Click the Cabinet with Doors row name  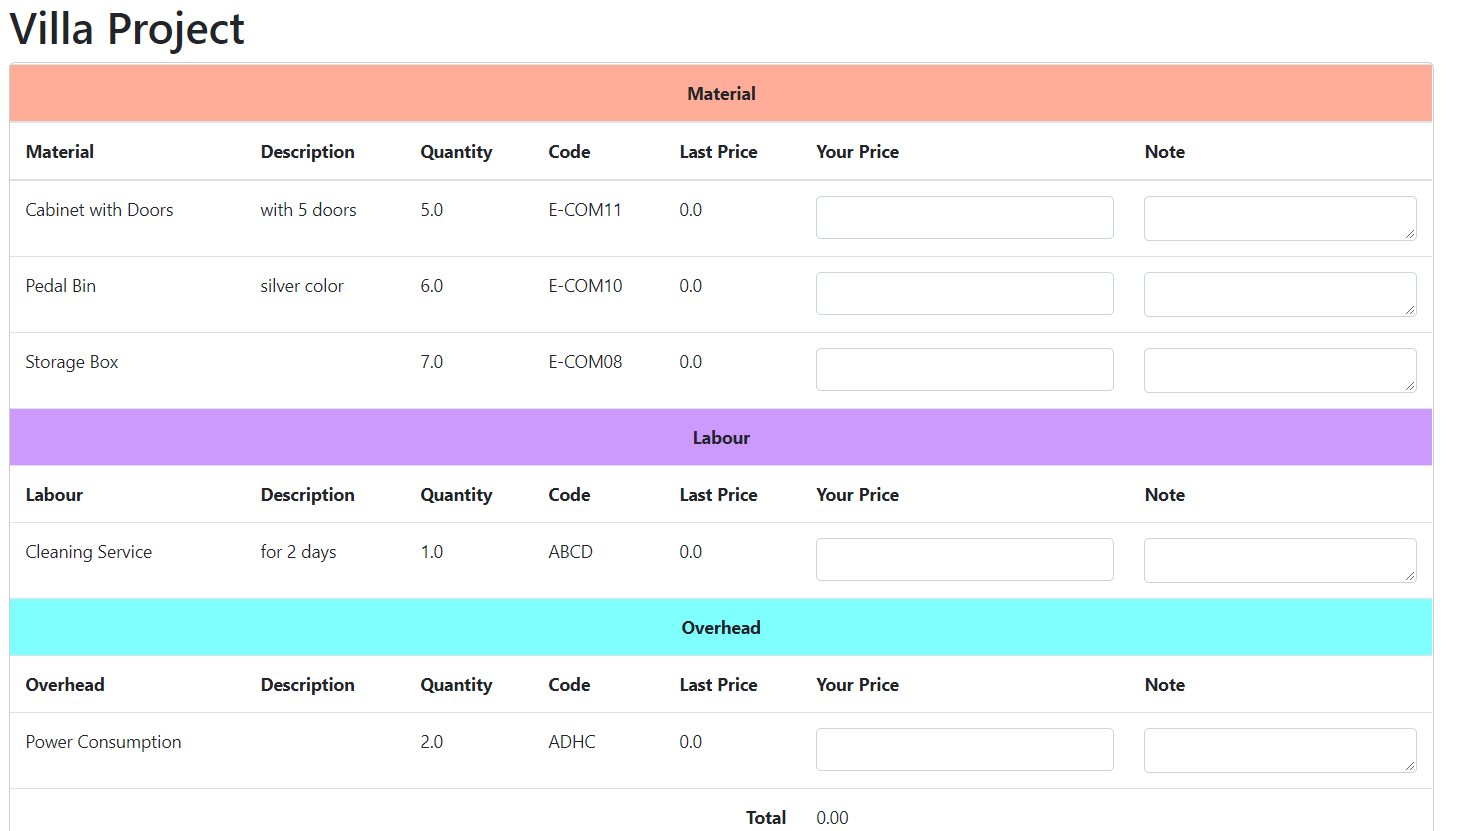point(99,210)
